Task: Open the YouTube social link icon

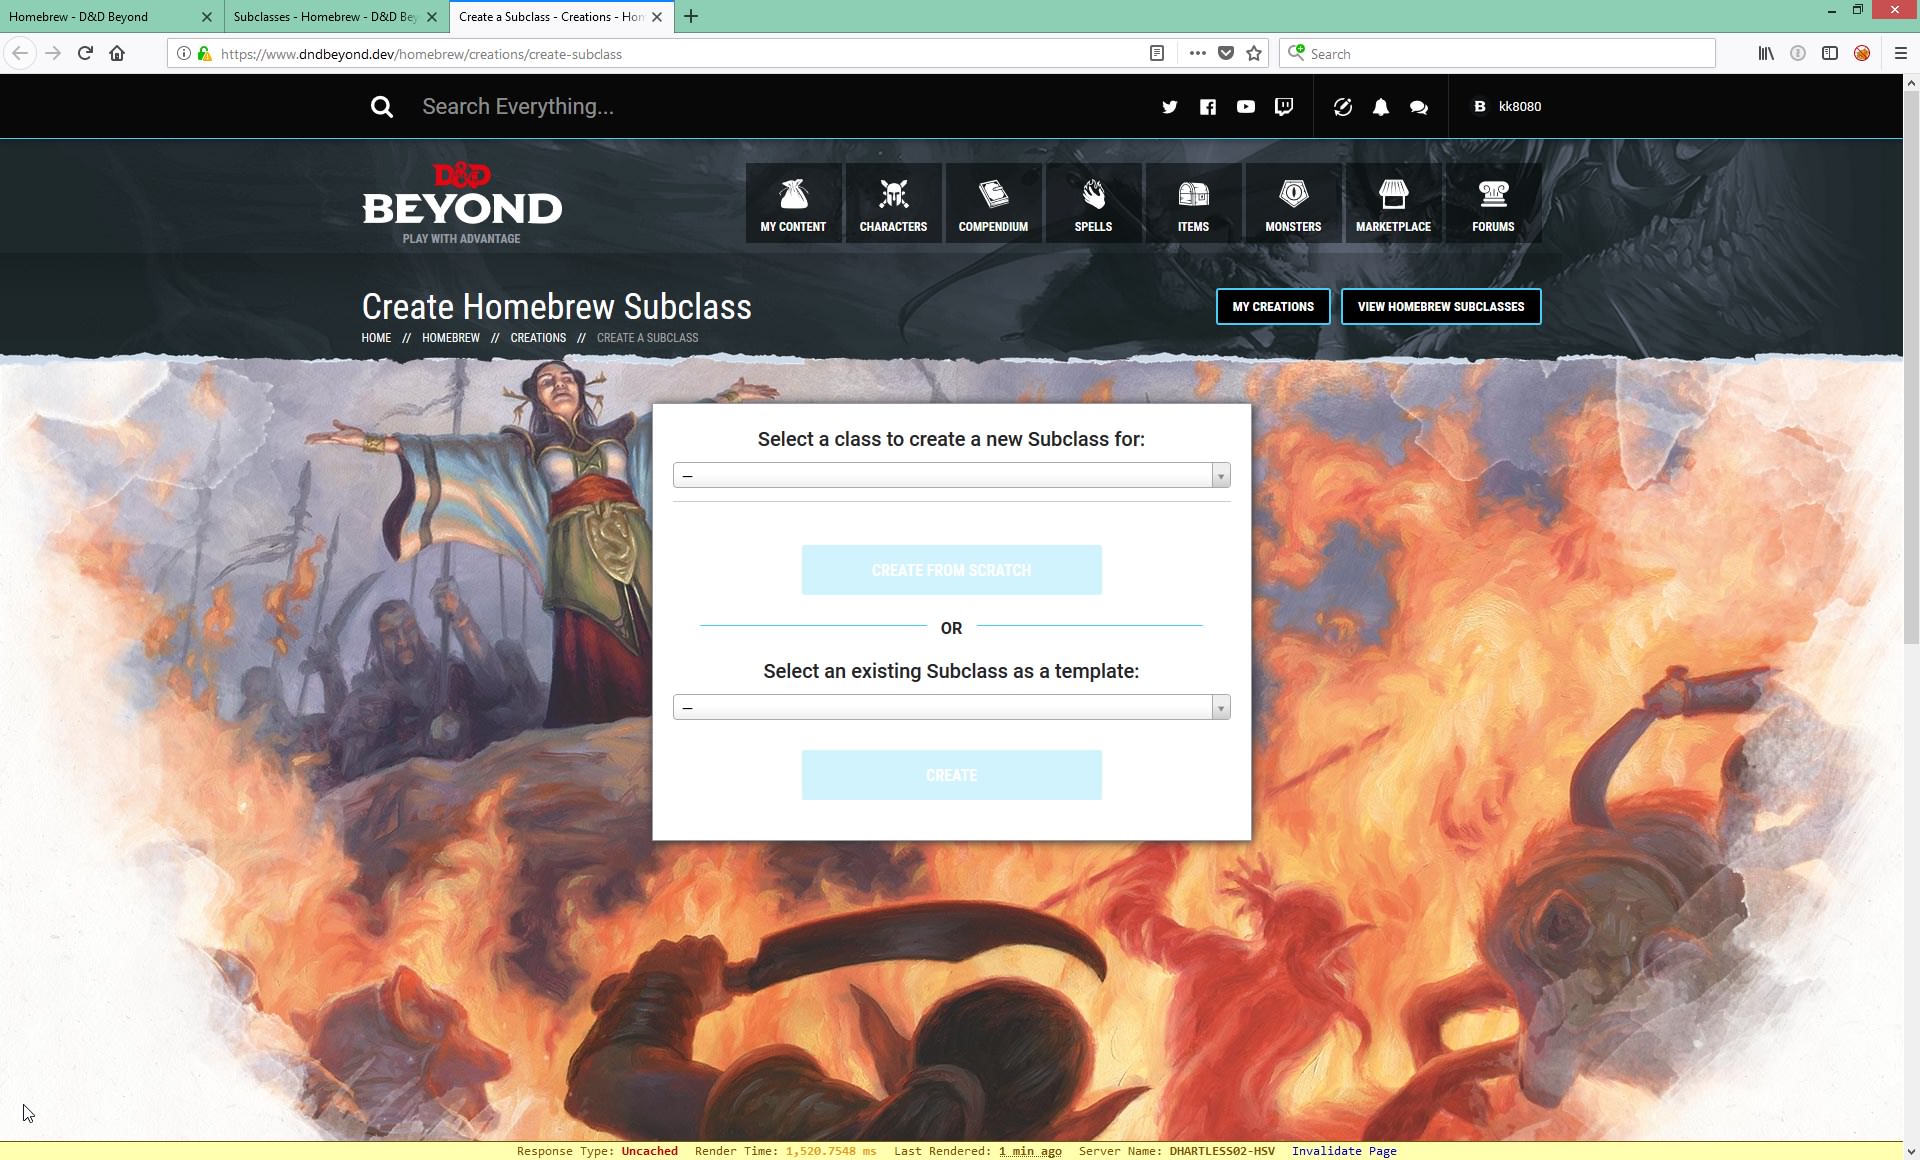Action: (x=1246, y=107)
